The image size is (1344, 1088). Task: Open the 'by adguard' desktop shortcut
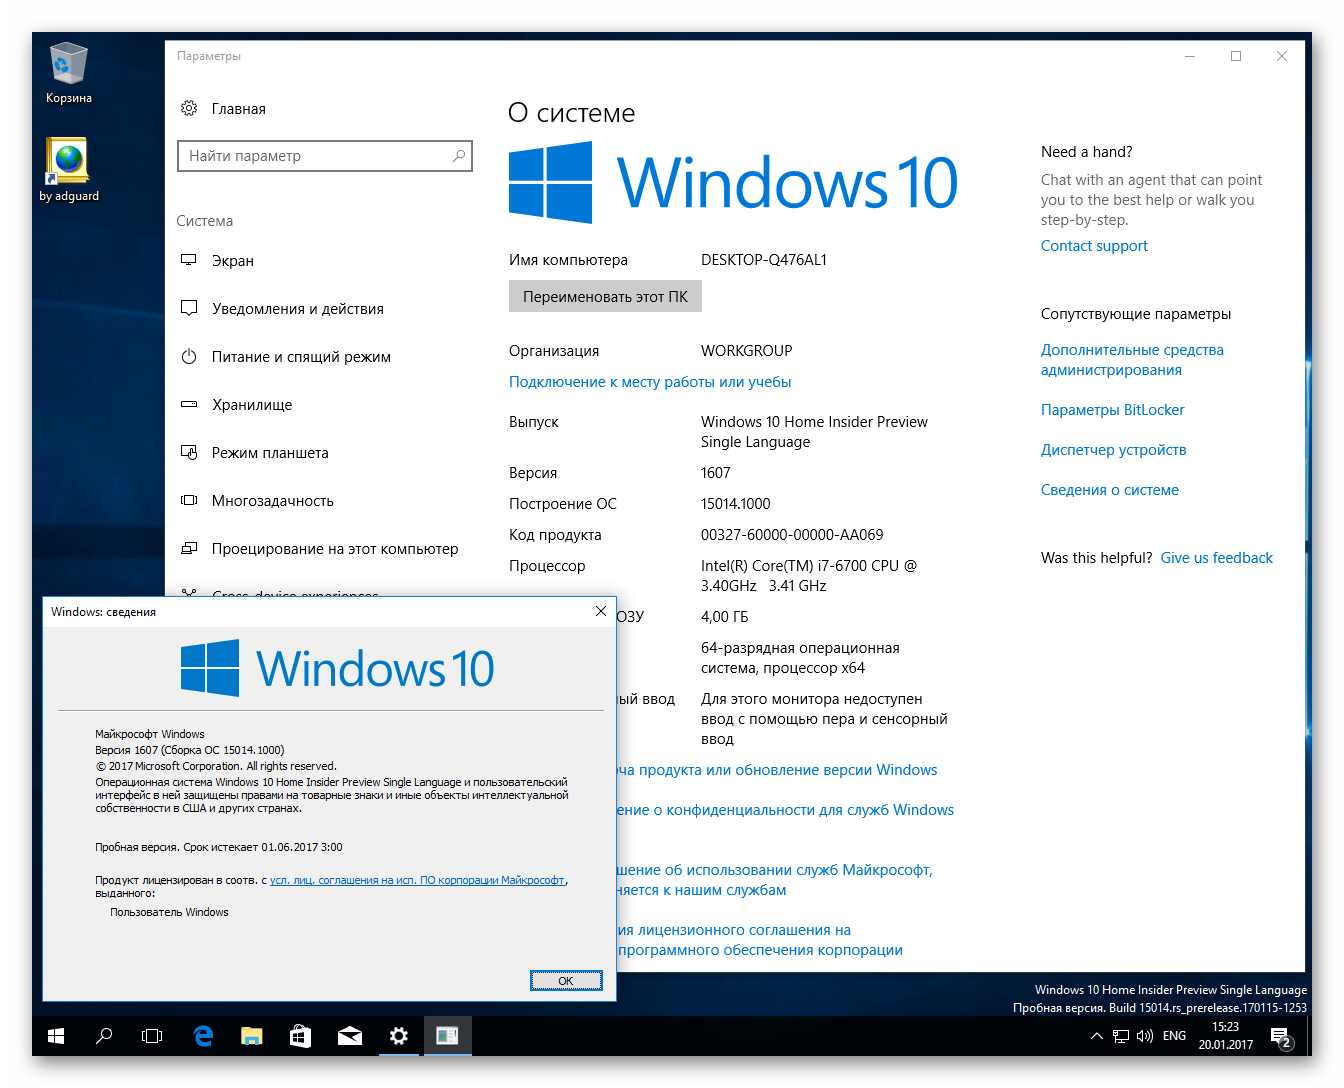coord(68,169)
